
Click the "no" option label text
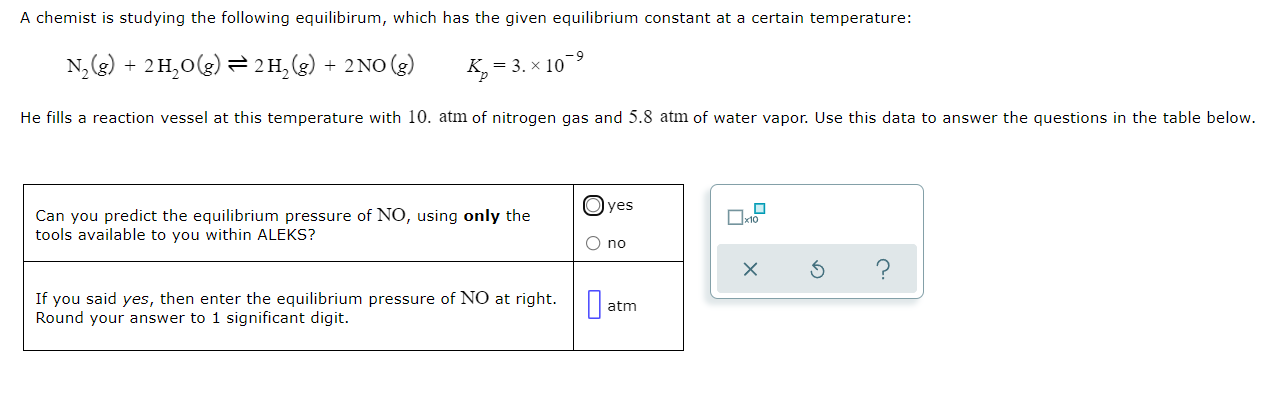(x=617, y=243)
